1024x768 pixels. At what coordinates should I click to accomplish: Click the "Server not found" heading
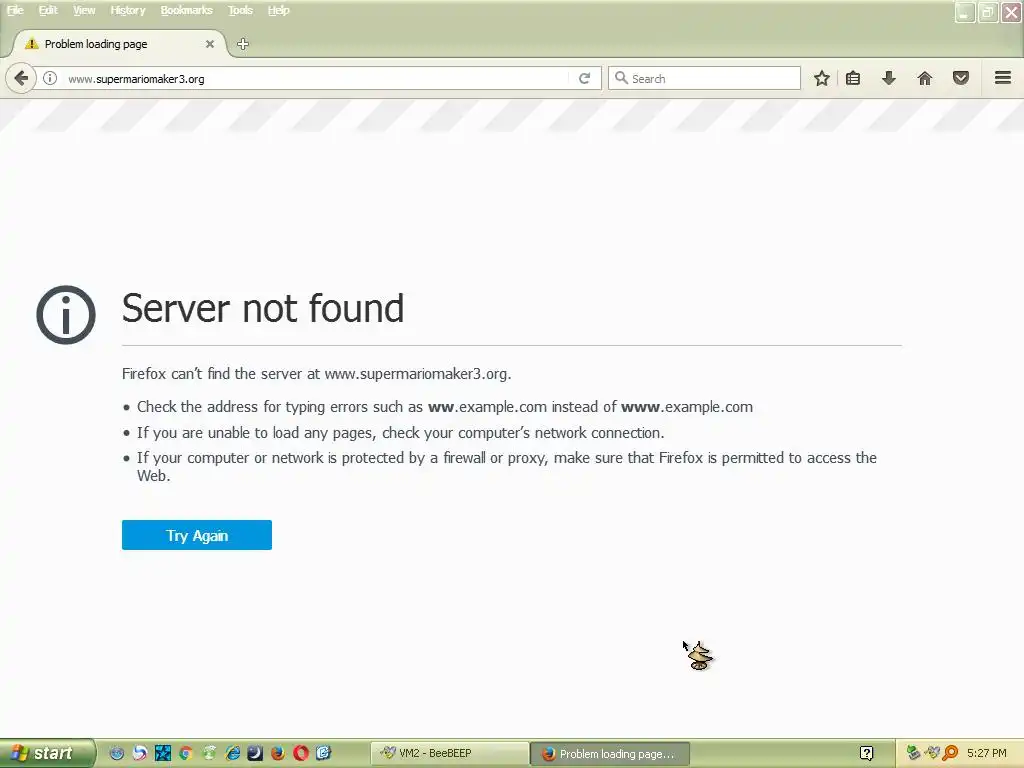[x=263, y=308]
